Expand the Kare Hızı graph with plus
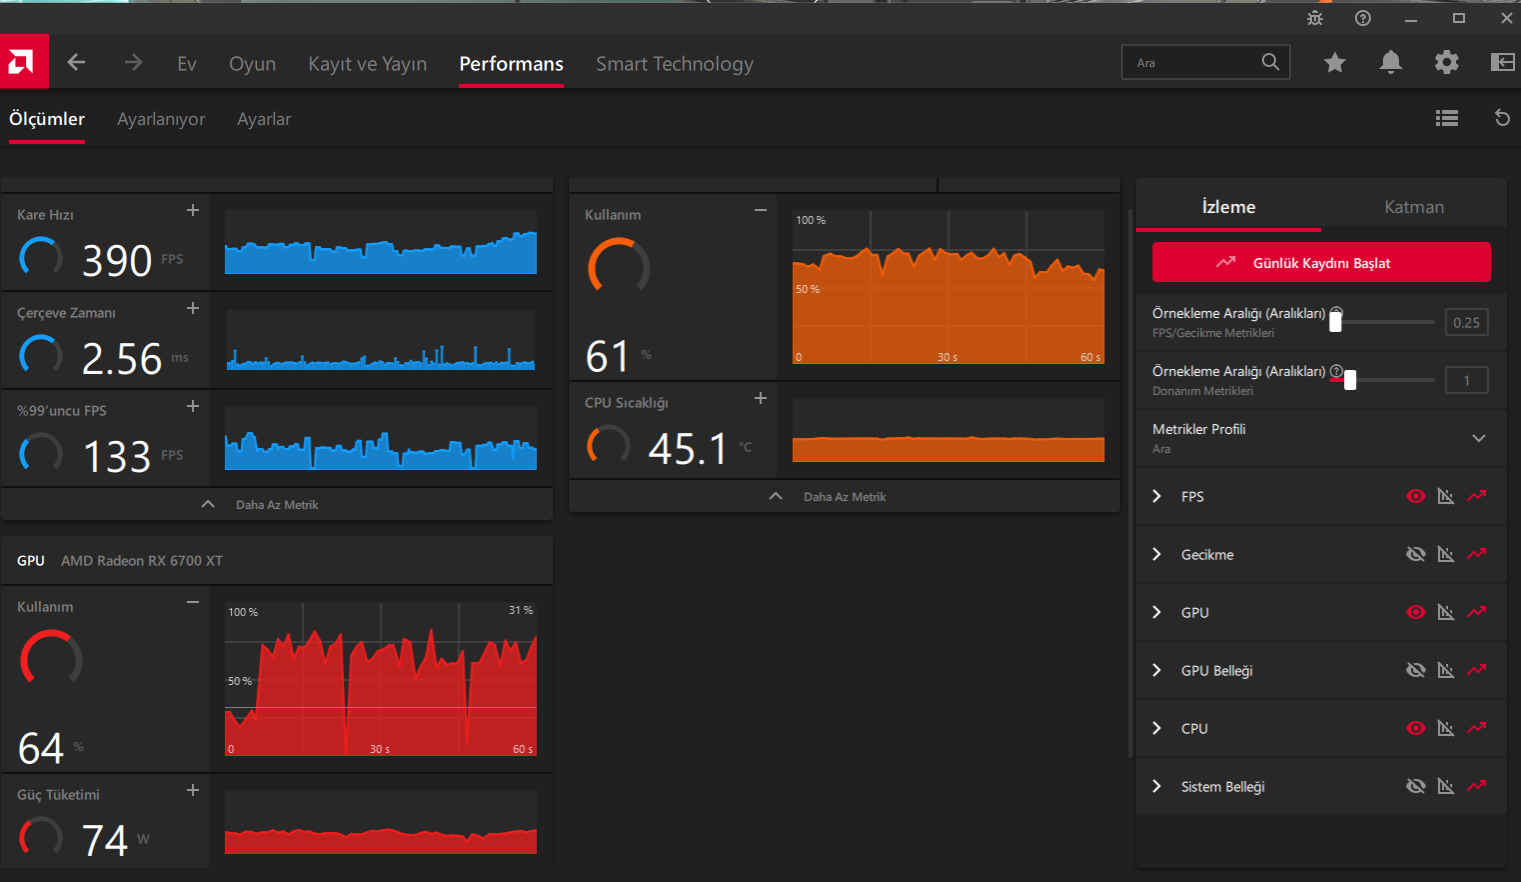 click(193, 210)
